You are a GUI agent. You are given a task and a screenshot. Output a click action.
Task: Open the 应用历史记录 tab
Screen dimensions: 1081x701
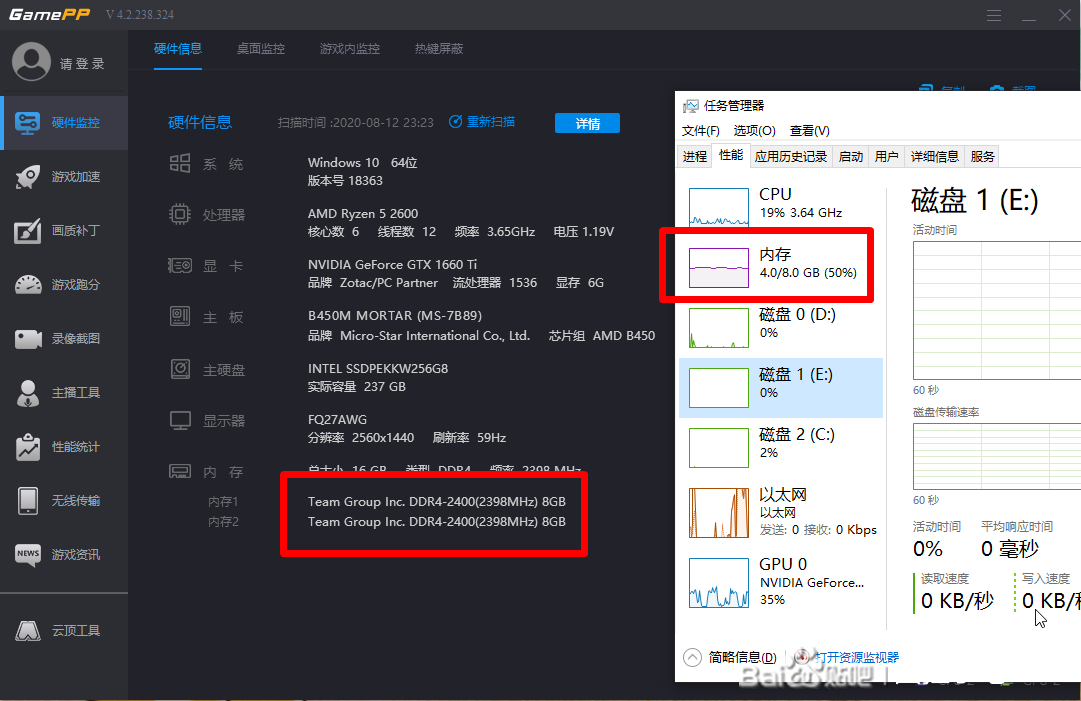click(x=791, y=156)
